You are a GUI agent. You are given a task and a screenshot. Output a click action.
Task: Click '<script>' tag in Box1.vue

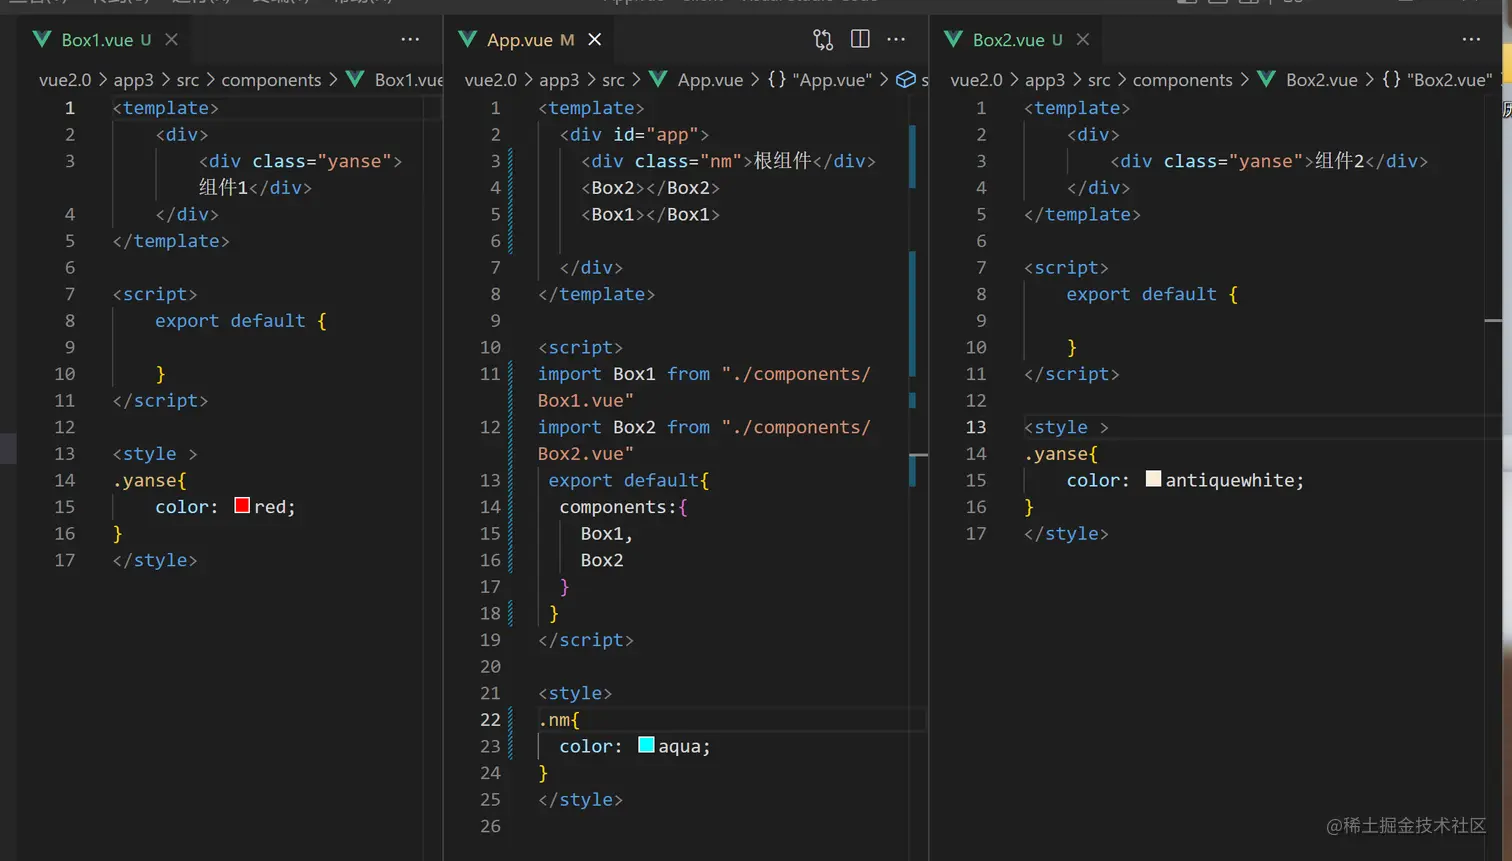155,294
